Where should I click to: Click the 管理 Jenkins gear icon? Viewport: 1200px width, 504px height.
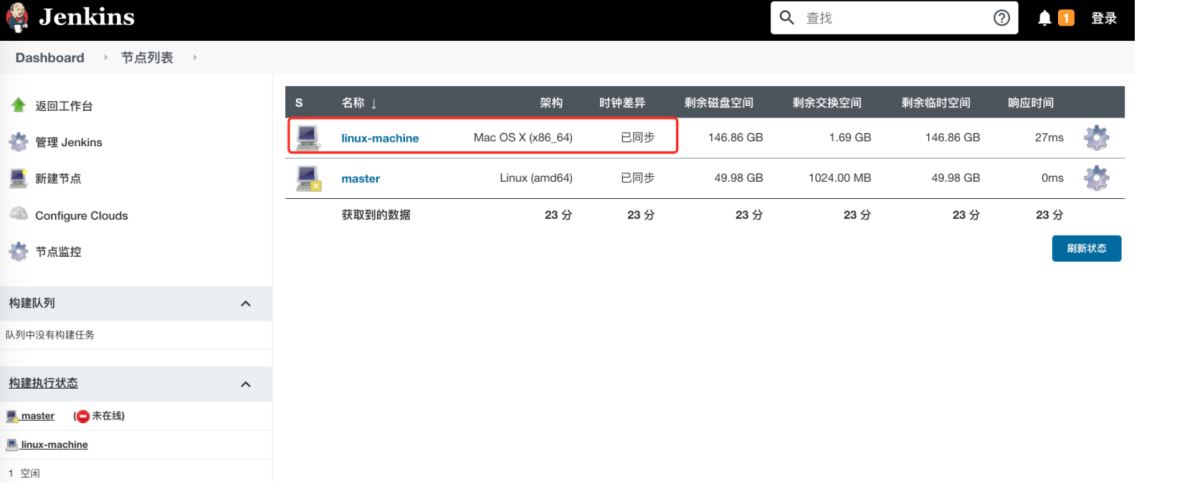tap(18, 142)
